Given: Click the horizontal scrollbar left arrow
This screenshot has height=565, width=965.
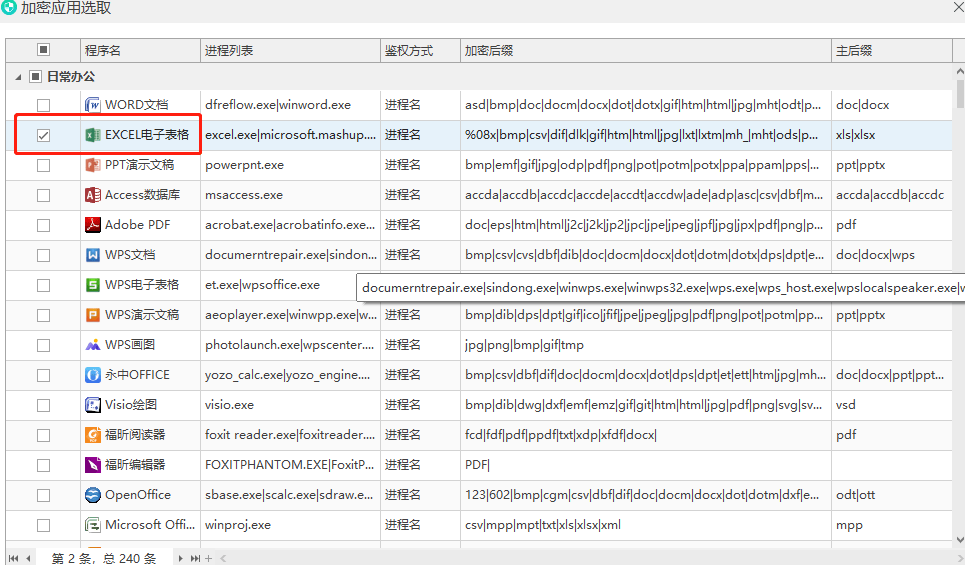Looking at the screenshot, I should click(x=223, y=558).
